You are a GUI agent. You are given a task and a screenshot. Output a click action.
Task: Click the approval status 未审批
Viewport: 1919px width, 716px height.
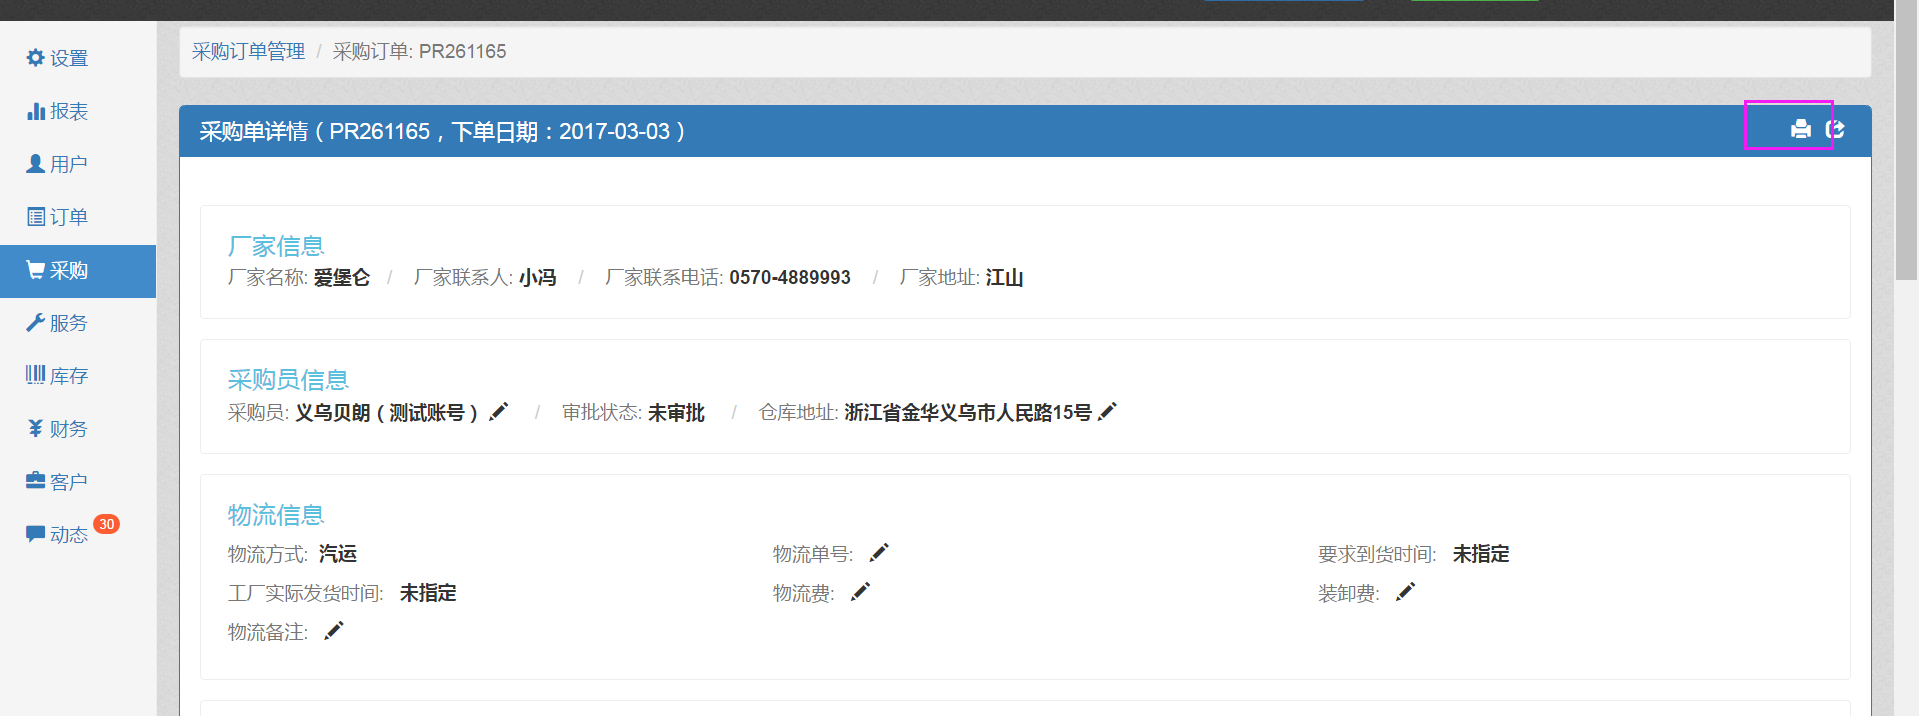pyautogui.click(x=676, y=412)
